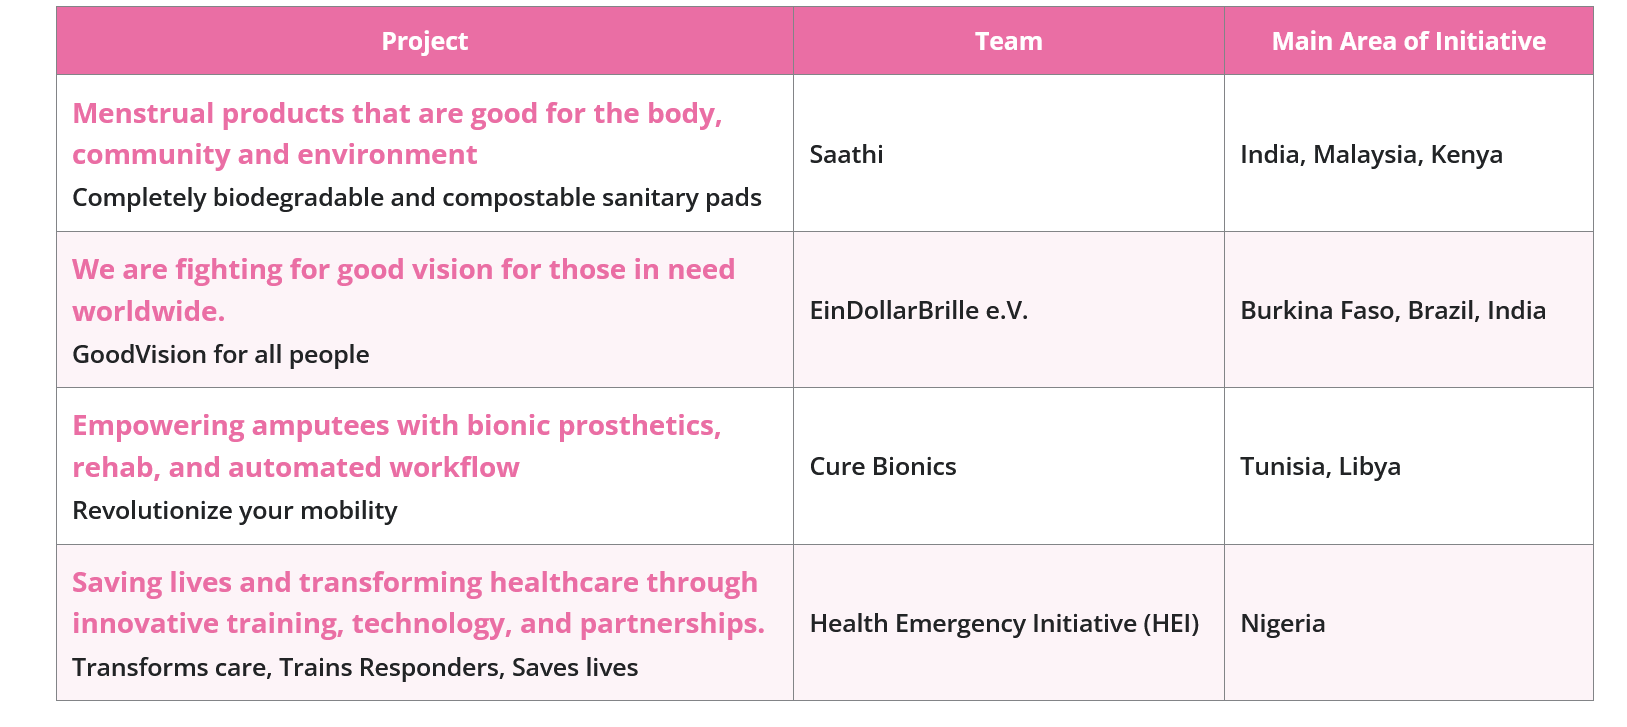Screen dimensions: 1627x727
Task: Click the Burkina Faso, Brazil, India cell
Action: [x=1392, y=311]
